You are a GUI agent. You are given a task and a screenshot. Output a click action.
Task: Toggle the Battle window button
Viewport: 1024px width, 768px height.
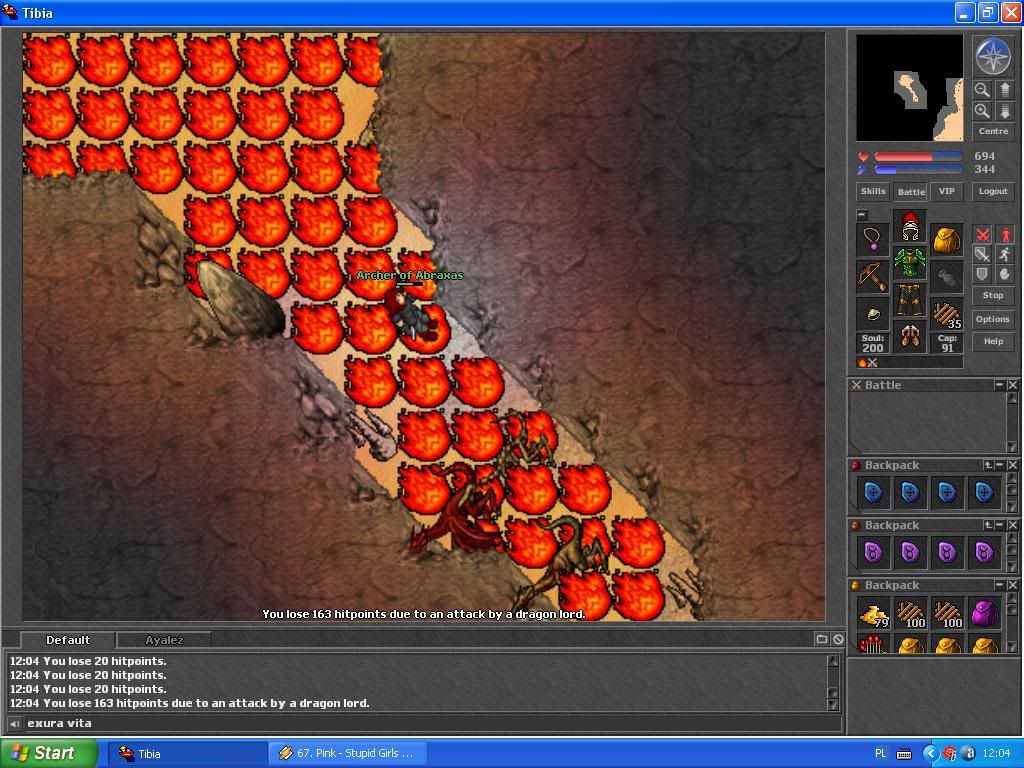(x=910, y=192)
